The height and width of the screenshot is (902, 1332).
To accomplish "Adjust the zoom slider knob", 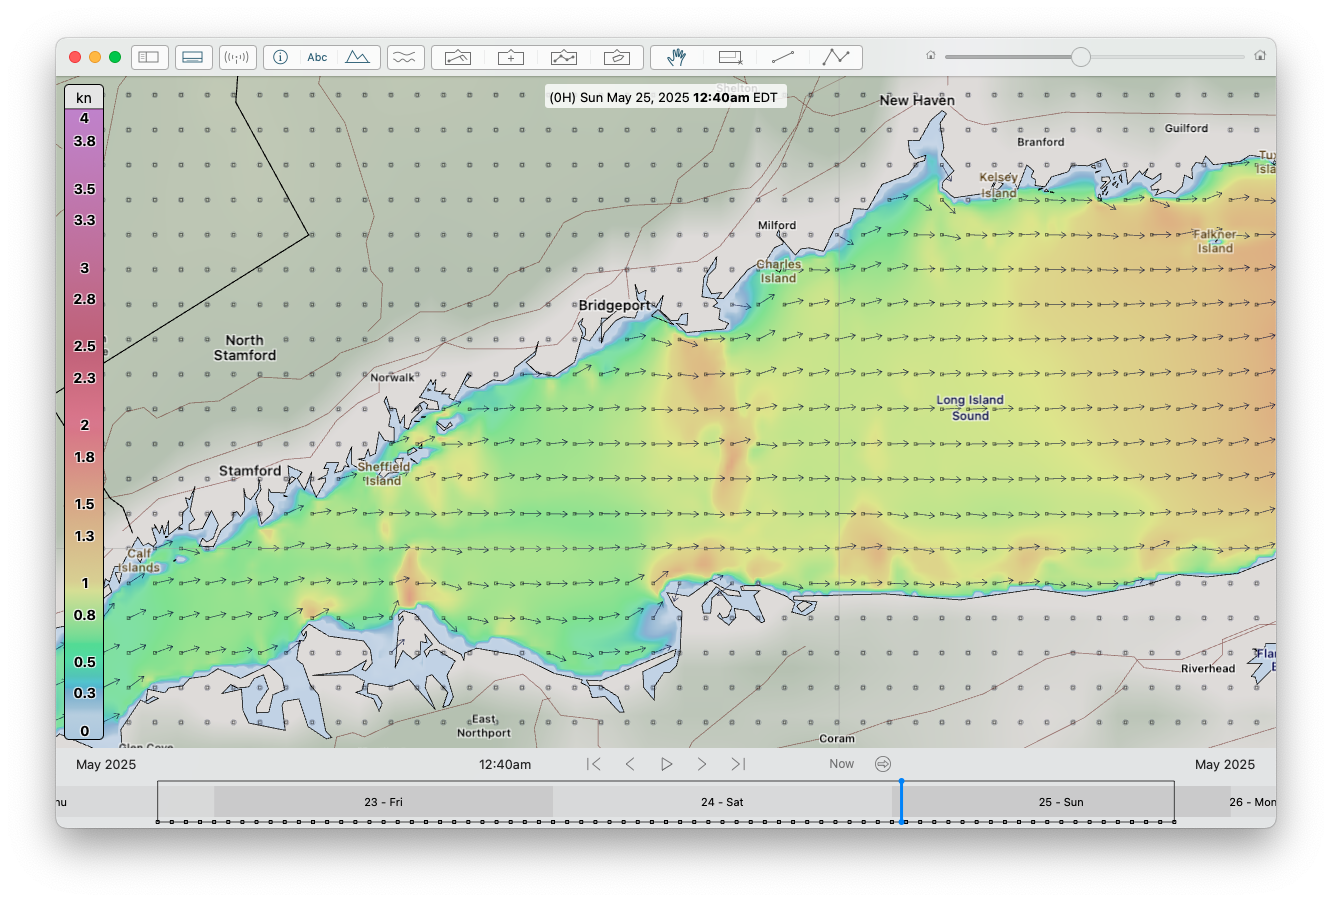I will [1081, 57].
